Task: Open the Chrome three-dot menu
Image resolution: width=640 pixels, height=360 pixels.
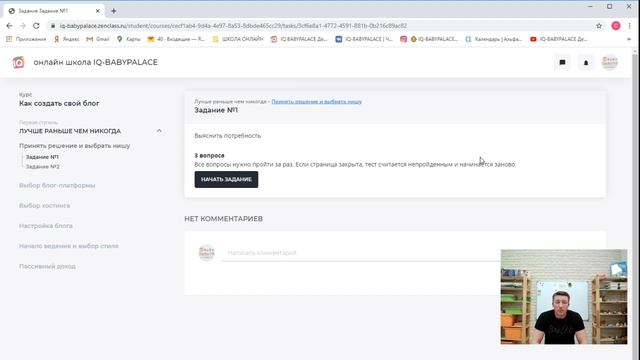Action: (629, 26)
